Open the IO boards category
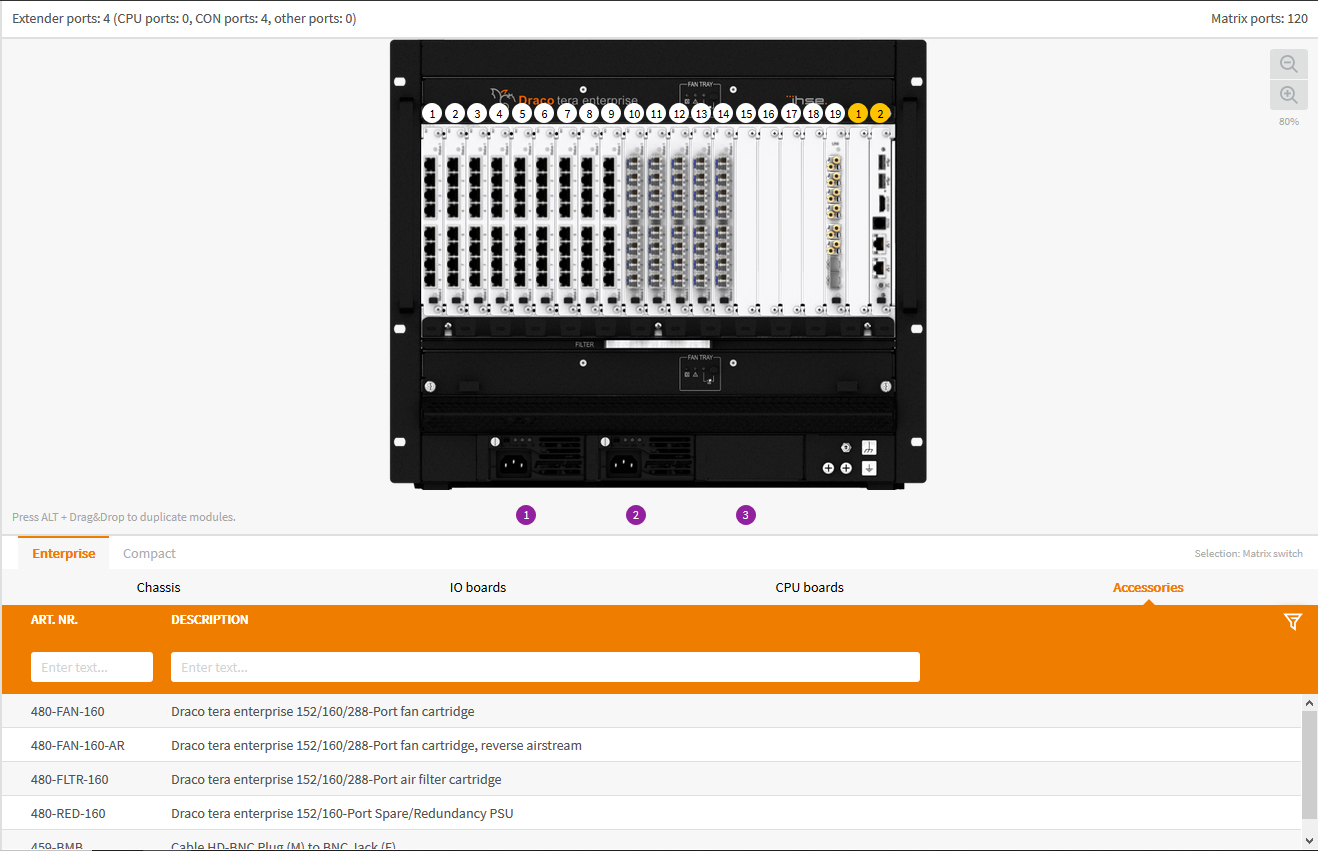Screen dimensions: 1318x851 [478, 587]
